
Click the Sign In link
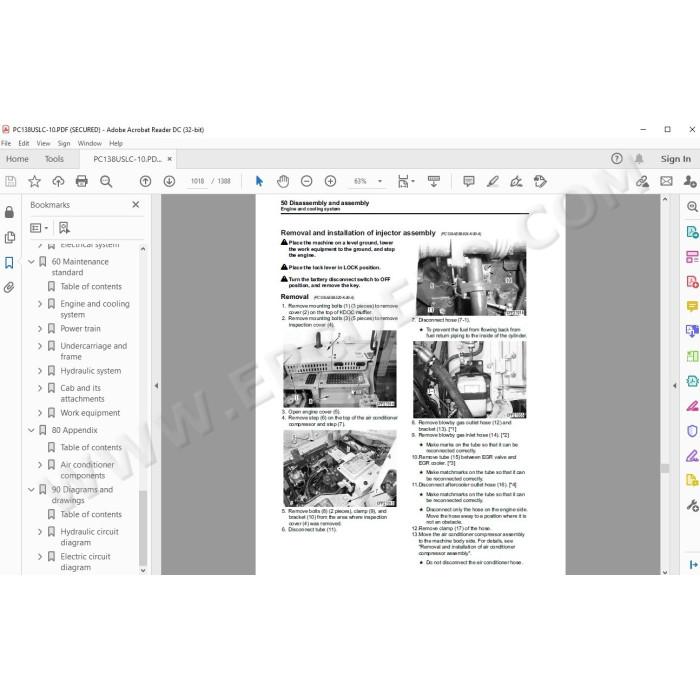point(675,159)
